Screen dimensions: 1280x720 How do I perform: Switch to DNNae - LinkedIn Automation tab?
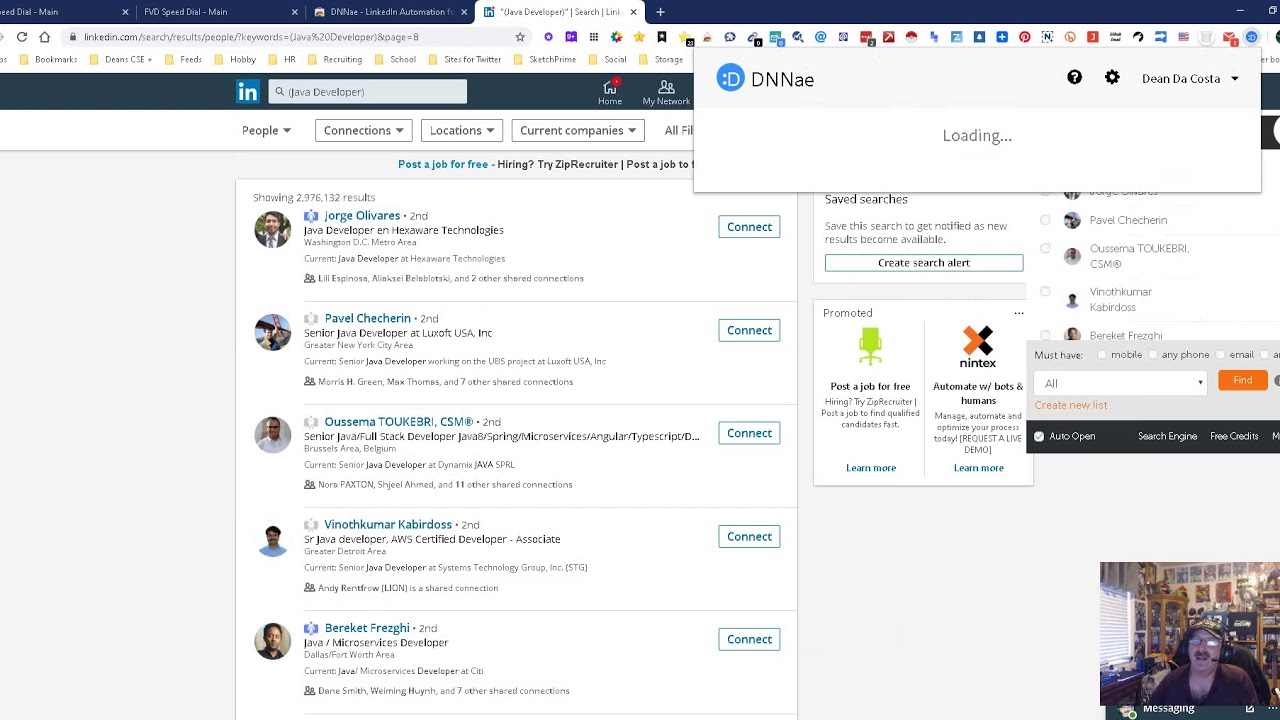coord(391,12)
